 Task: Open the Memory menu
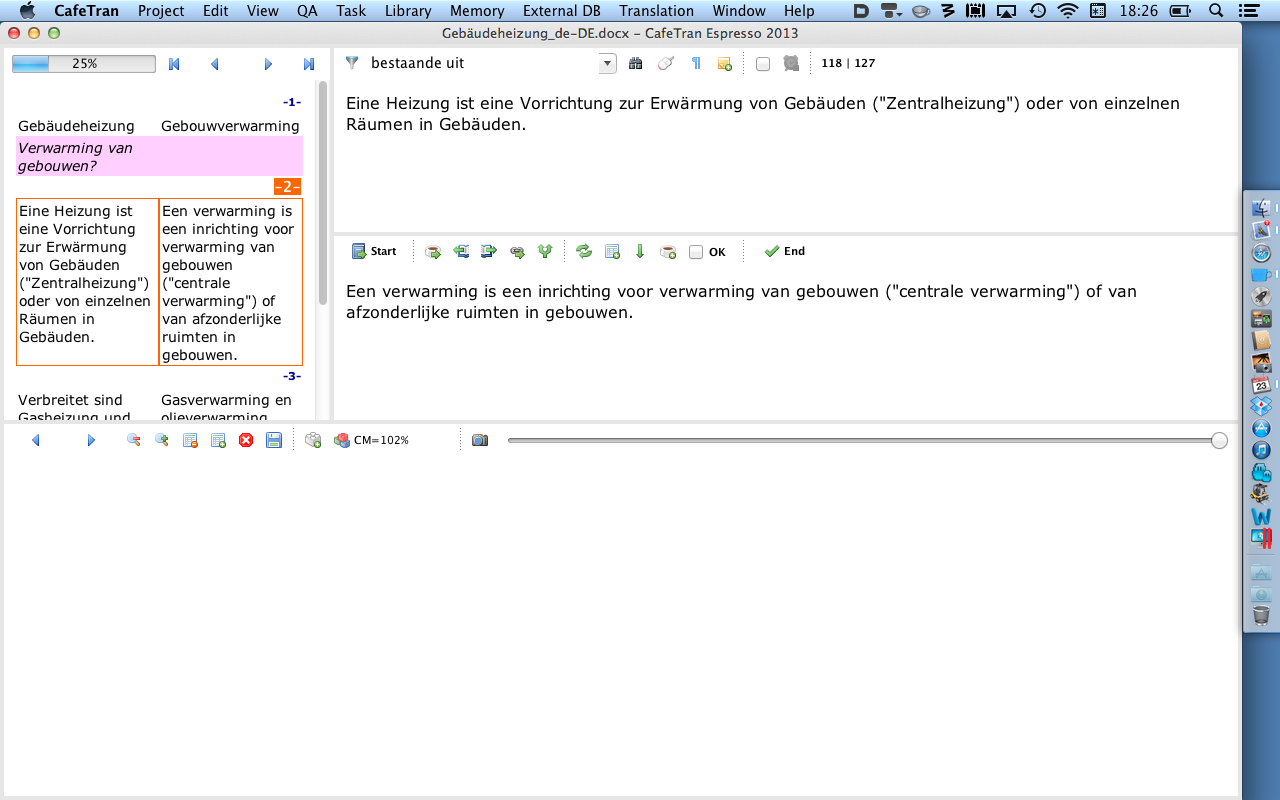coord(477,11)
